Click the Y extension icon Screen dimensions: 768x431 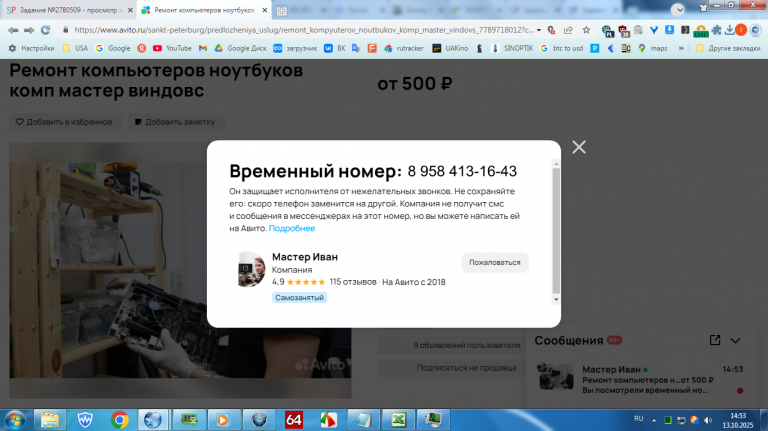(654, 30)
